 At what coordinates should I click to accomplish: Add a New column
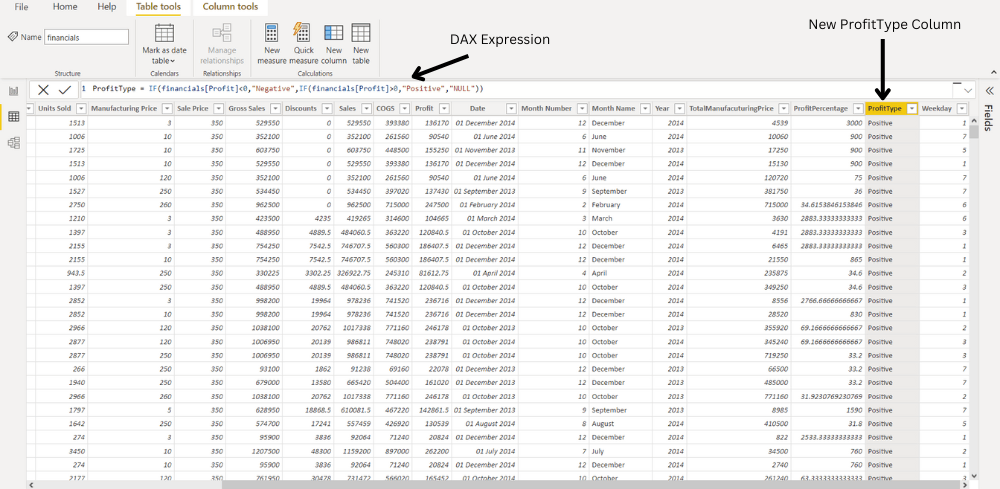click(334, 44)
